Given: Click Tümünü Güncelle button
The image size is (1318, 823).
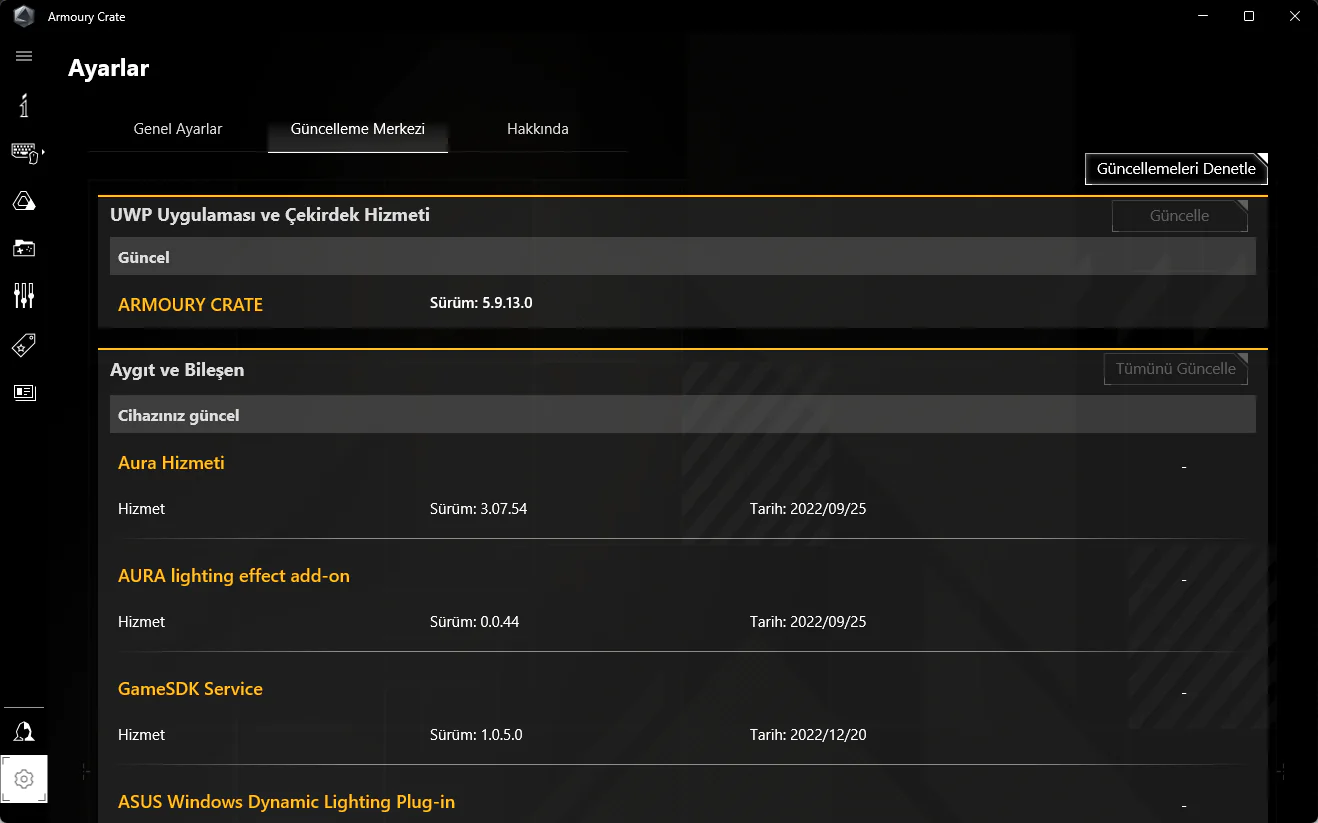Looking at the screenshot, I should pyautogui.click(x=1175, y=369).
